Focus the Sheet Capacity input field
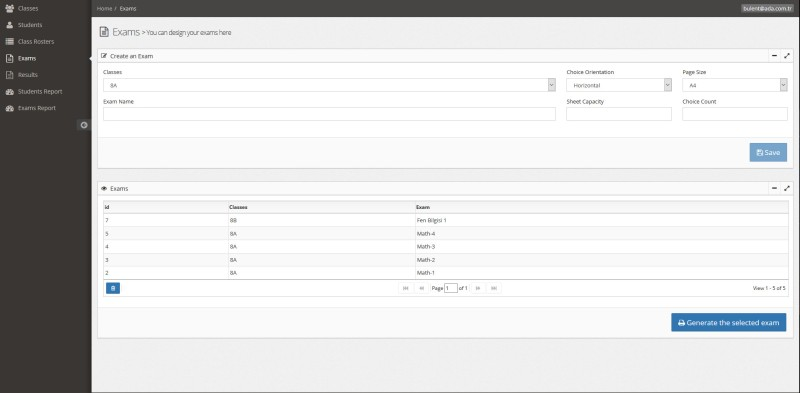This screenshot has height=393, width=800. coord(619,114)
